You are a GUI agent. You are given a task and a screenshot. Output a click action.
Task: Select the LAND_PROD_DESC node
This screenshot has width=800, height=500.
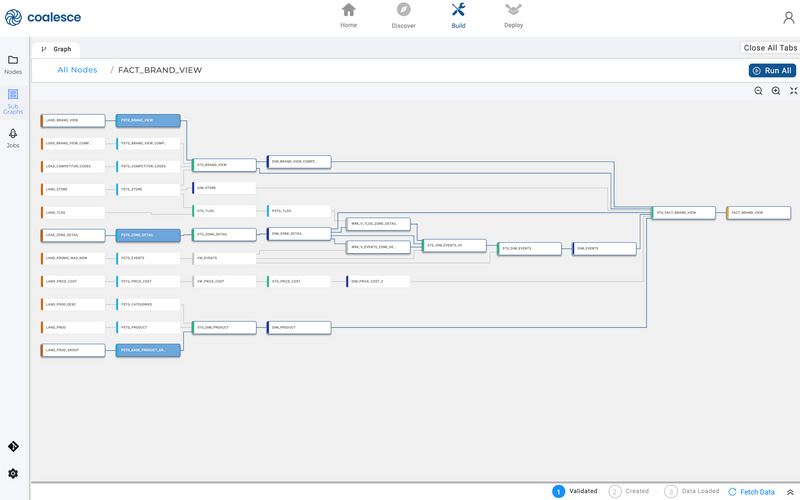73,305
